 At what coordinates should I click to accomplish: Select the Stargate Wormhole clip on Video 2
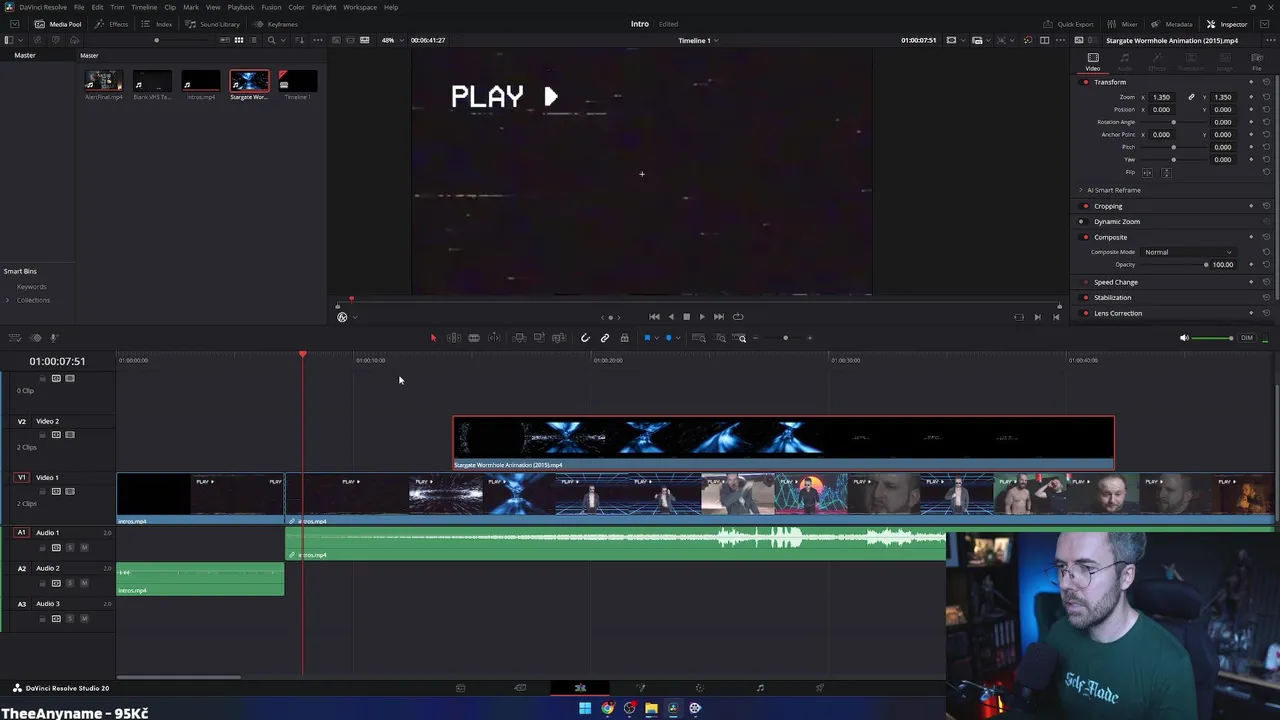pos(783,443)
